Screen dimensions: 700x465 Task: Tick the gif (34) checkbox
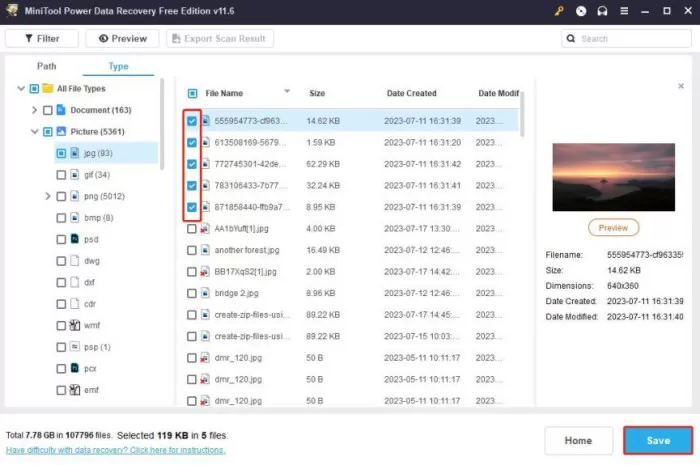point(61,174)
